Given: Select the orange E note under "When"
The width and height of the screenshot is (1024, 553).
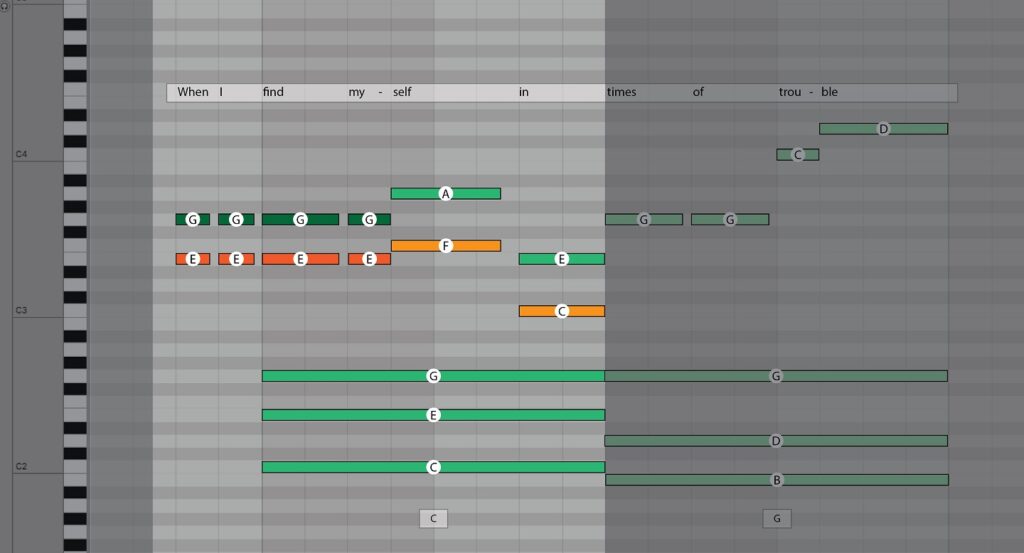Looking at the screenshot, I should point(193,259).
